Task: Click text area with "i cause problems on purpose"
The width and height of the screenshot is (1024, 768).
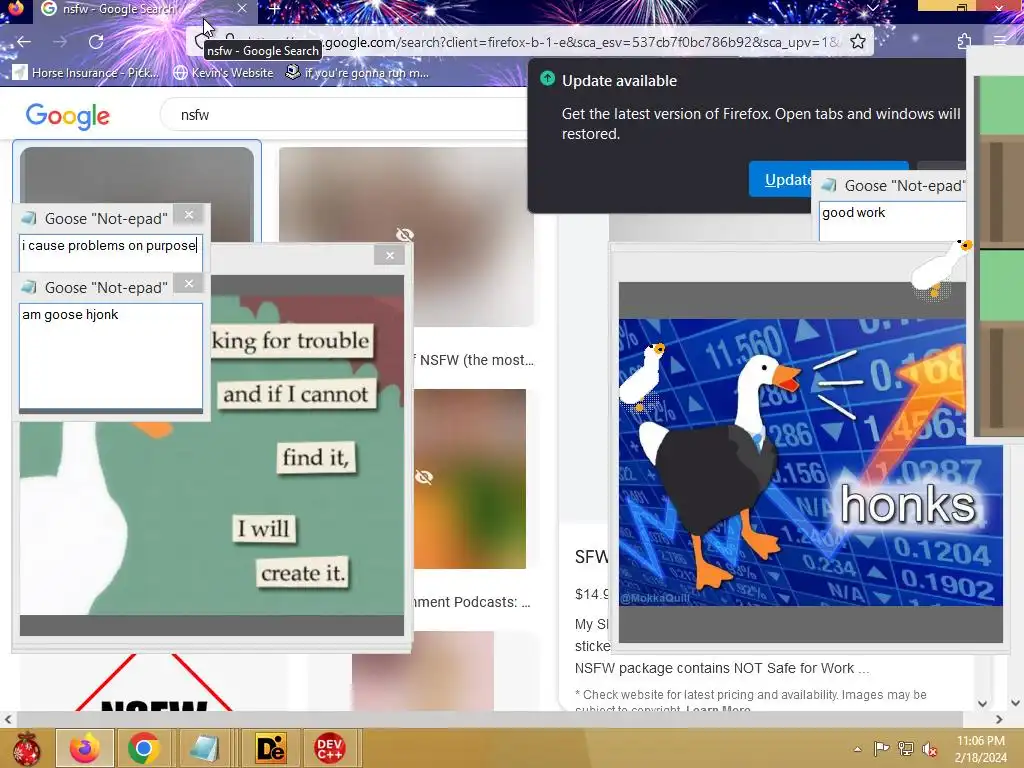Action: point(111,252)
